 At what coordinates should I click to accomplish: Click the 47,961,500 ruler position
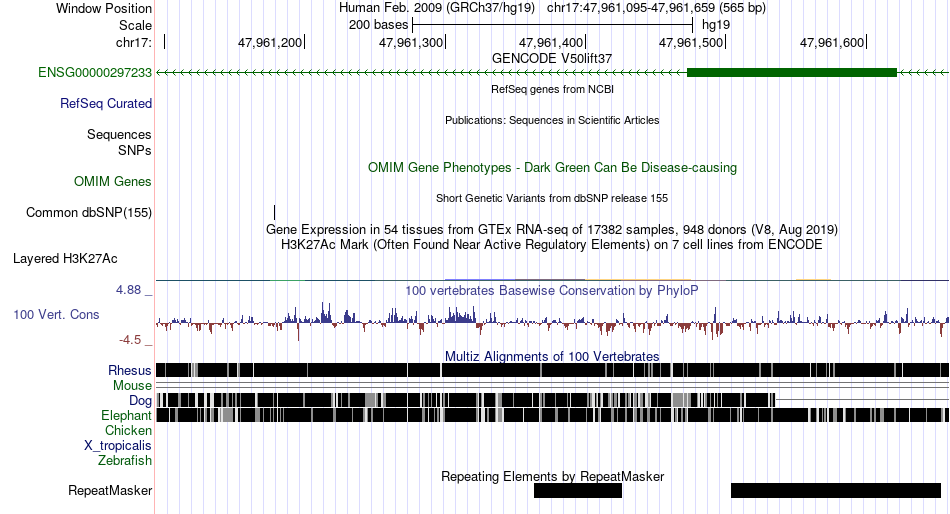(x=691, y=43)
